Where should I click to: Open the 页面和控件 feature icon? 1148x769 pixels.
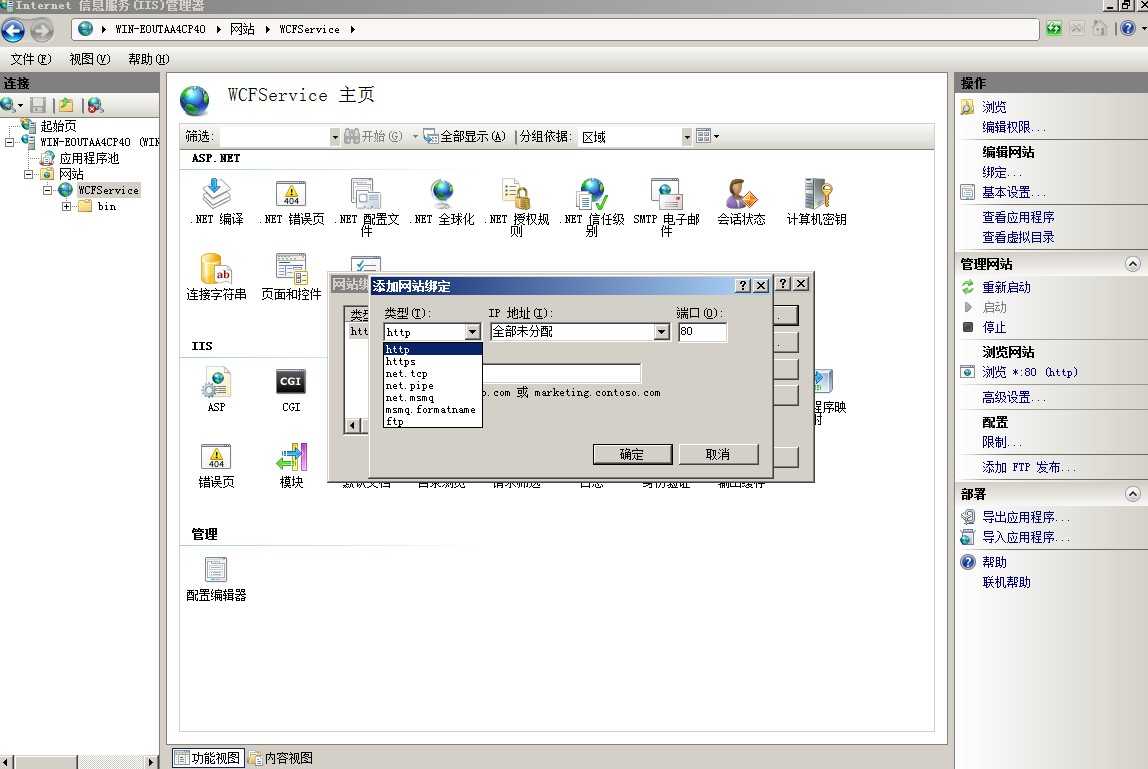(x=291, y=277)
